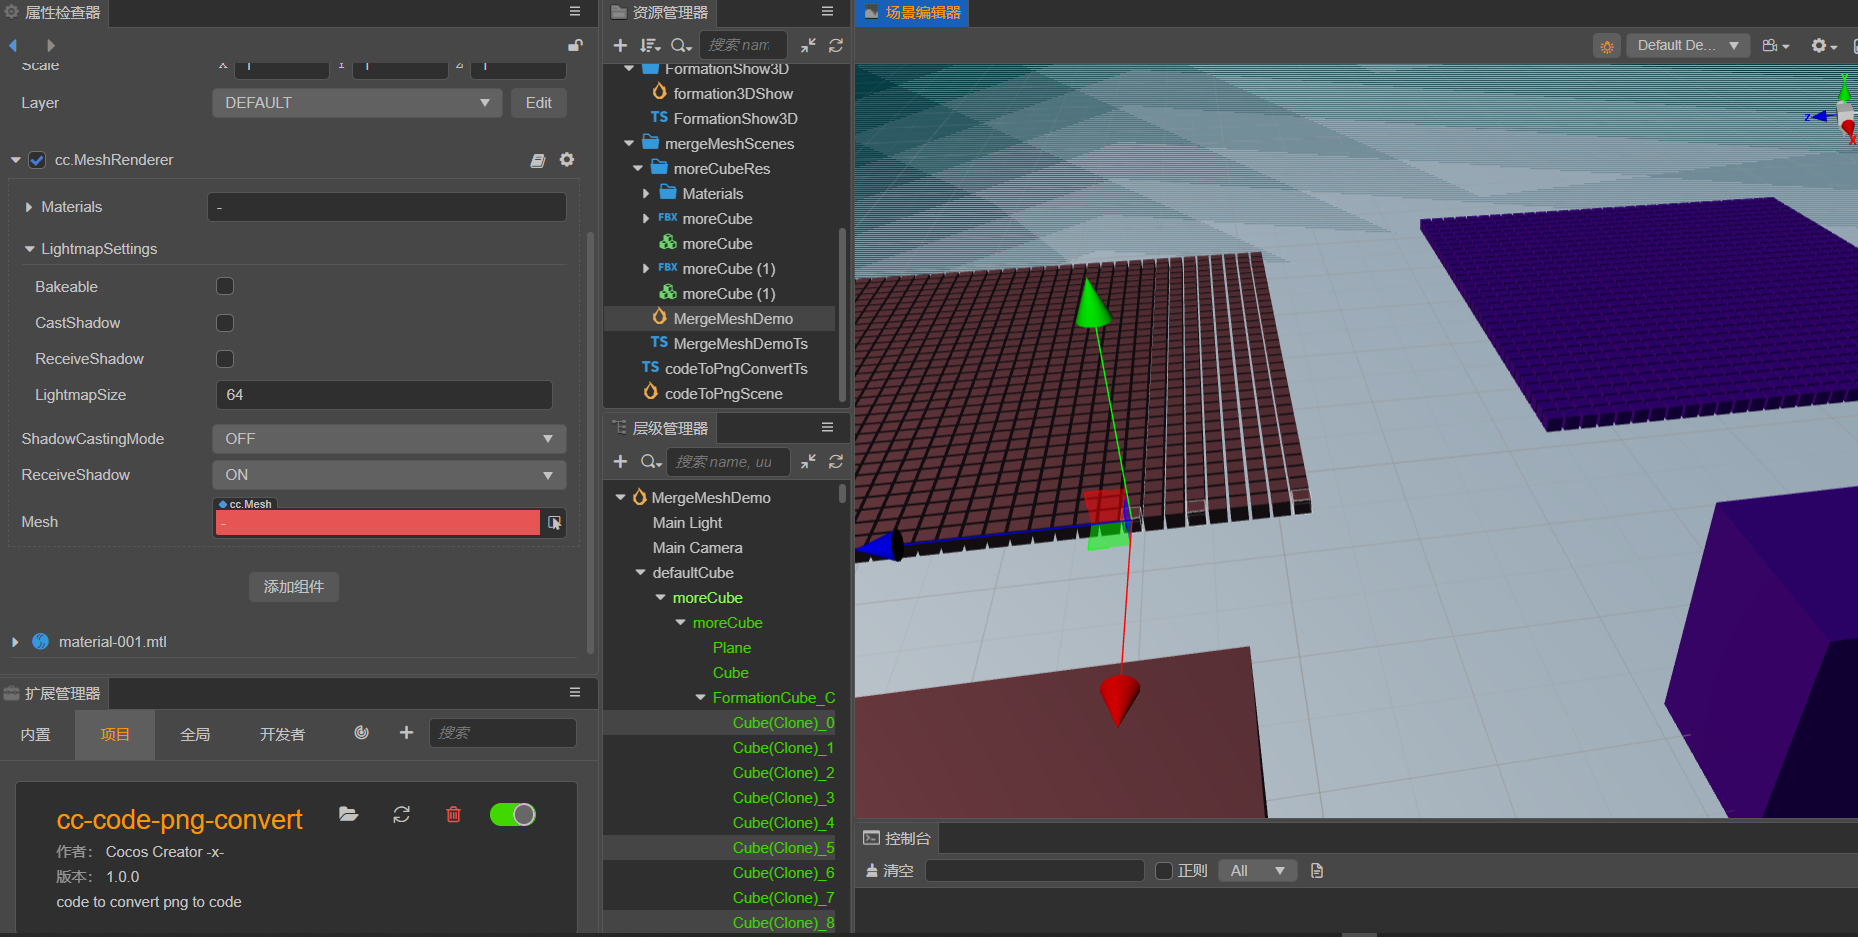Enable the Bakeable checkbox
This screenshot has width=1858, height=937.
point(225,287)
